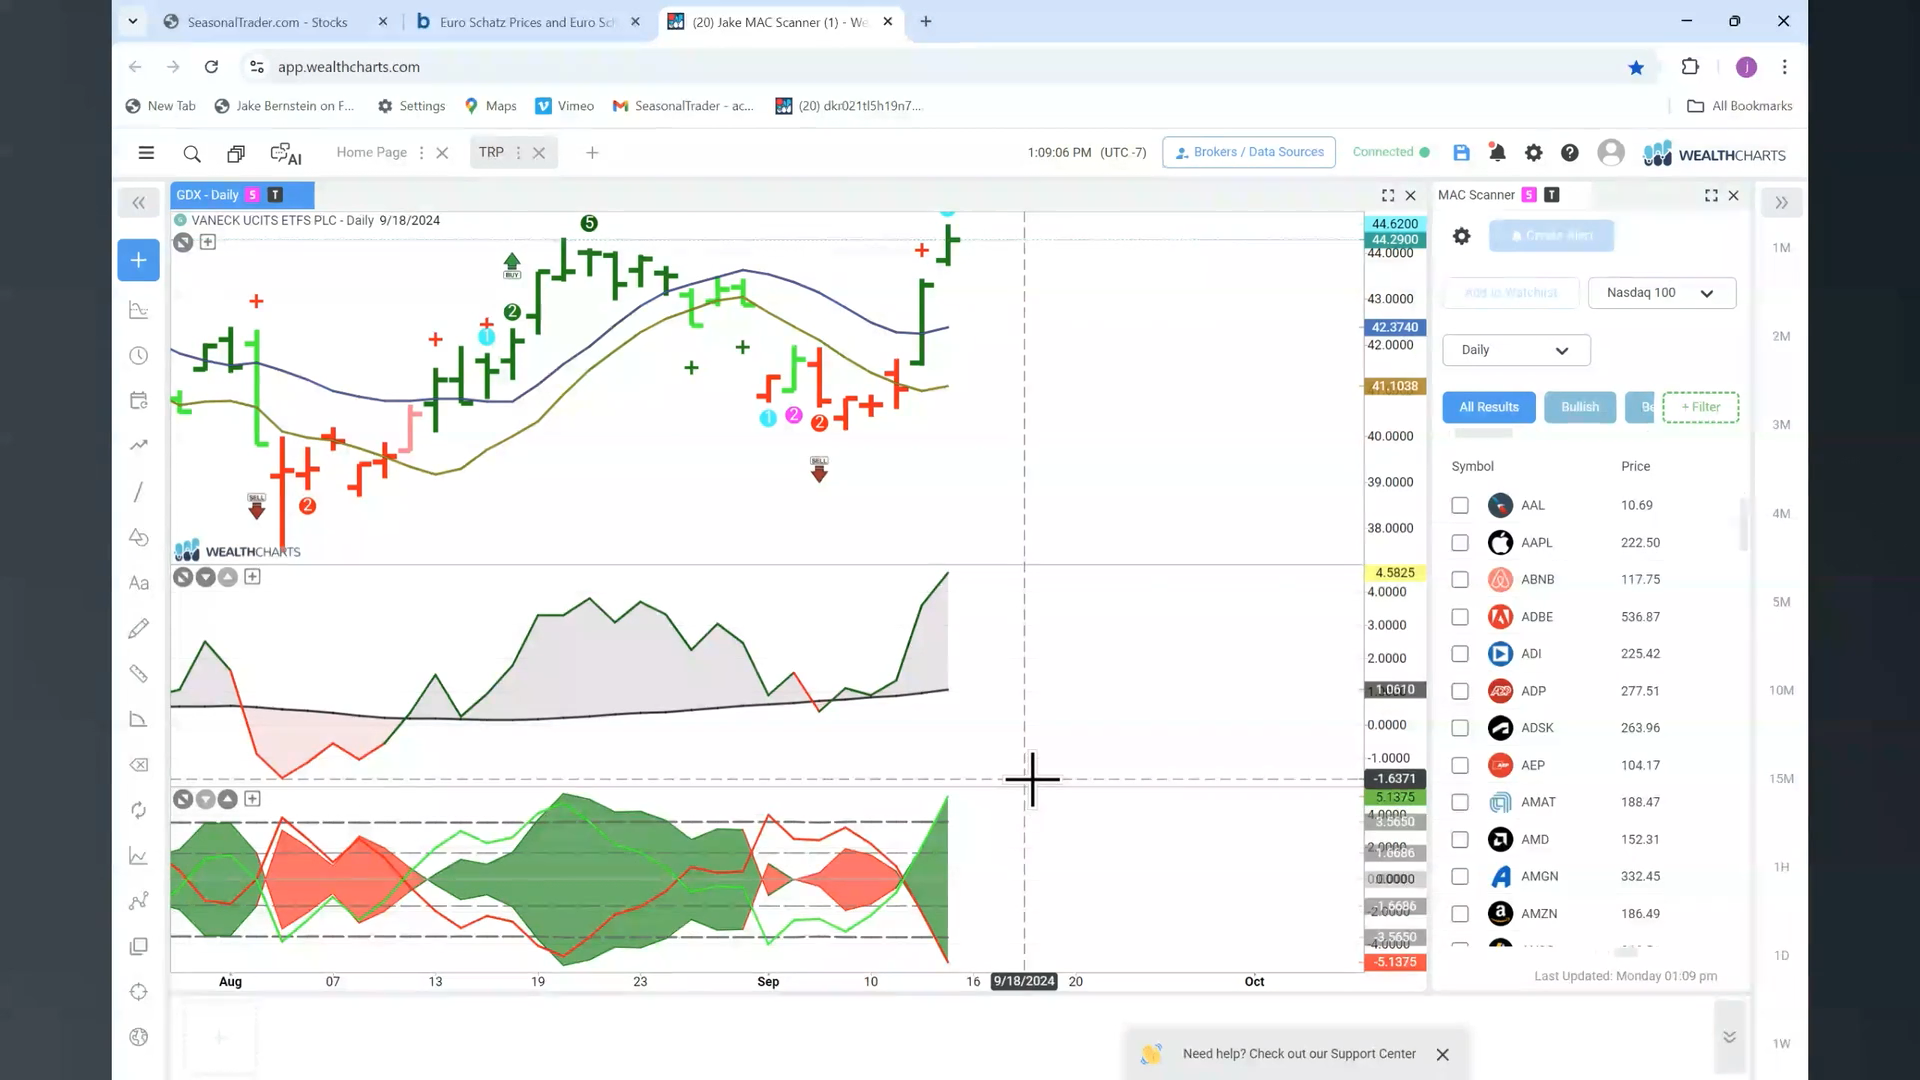Open the WealthCharts settings gear
This screenshot has width=1920, height=1080.
(x=1533, y=152)
